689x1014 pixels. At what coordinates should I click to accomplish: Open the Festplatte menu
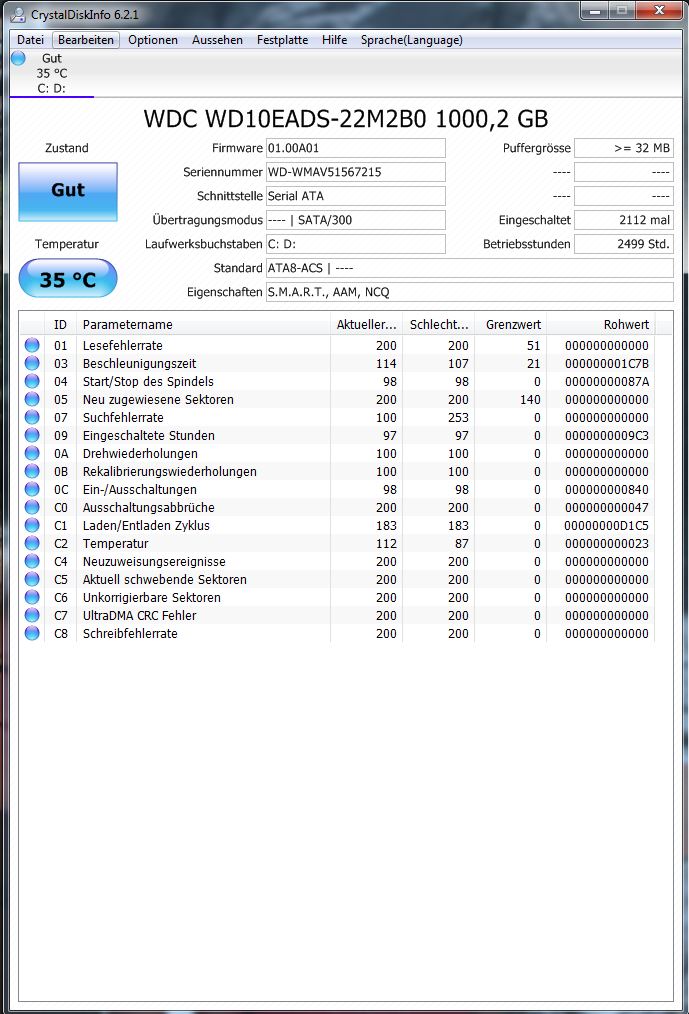283,40
